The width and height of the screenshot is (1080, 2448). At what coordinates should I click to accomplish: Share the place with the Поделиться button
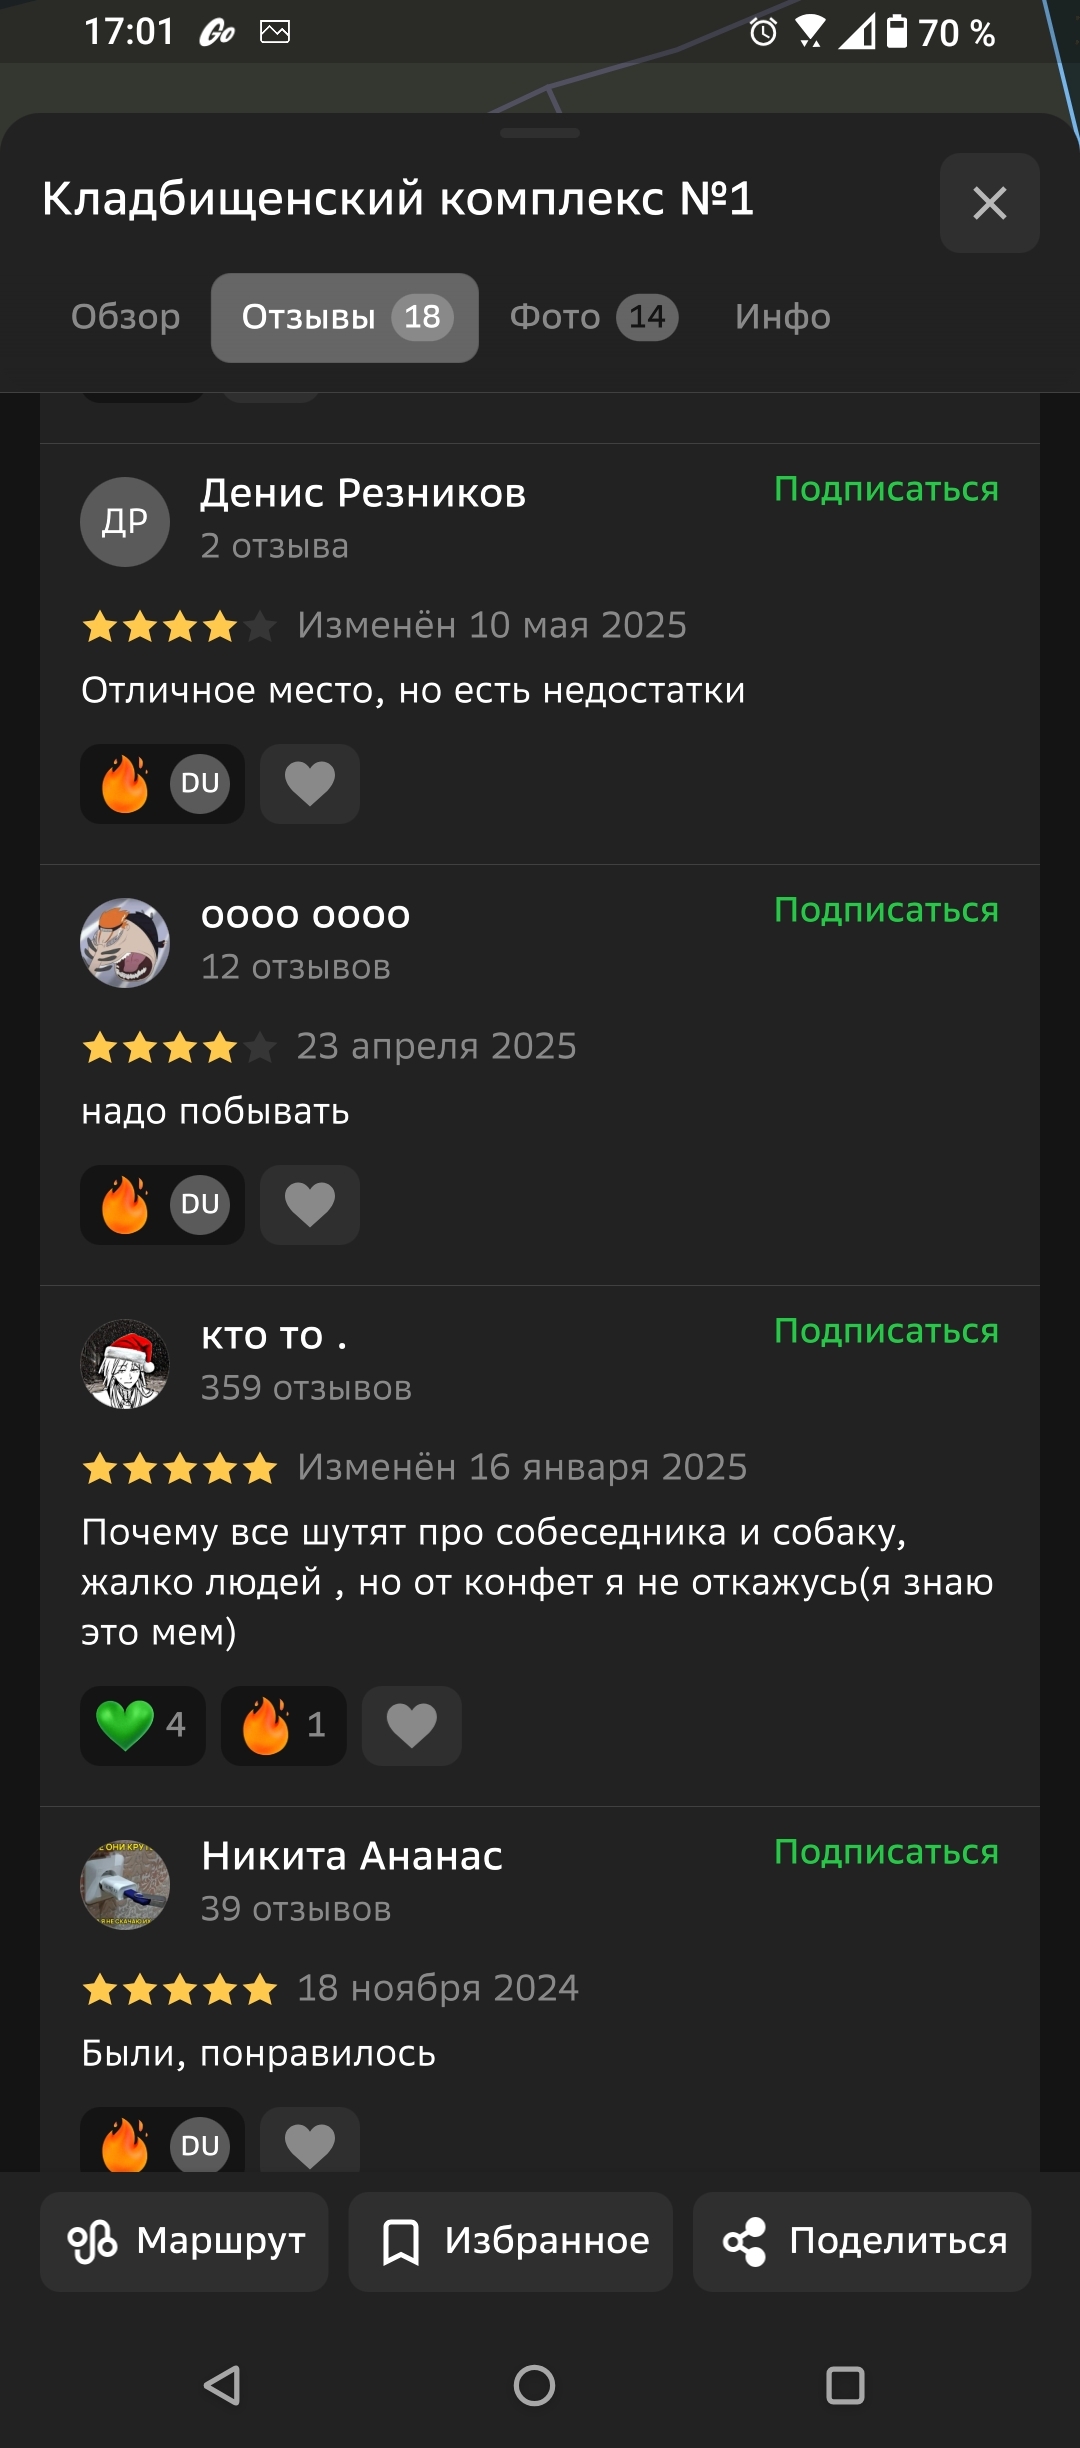pyautogui.click(x=862, y=2242)
